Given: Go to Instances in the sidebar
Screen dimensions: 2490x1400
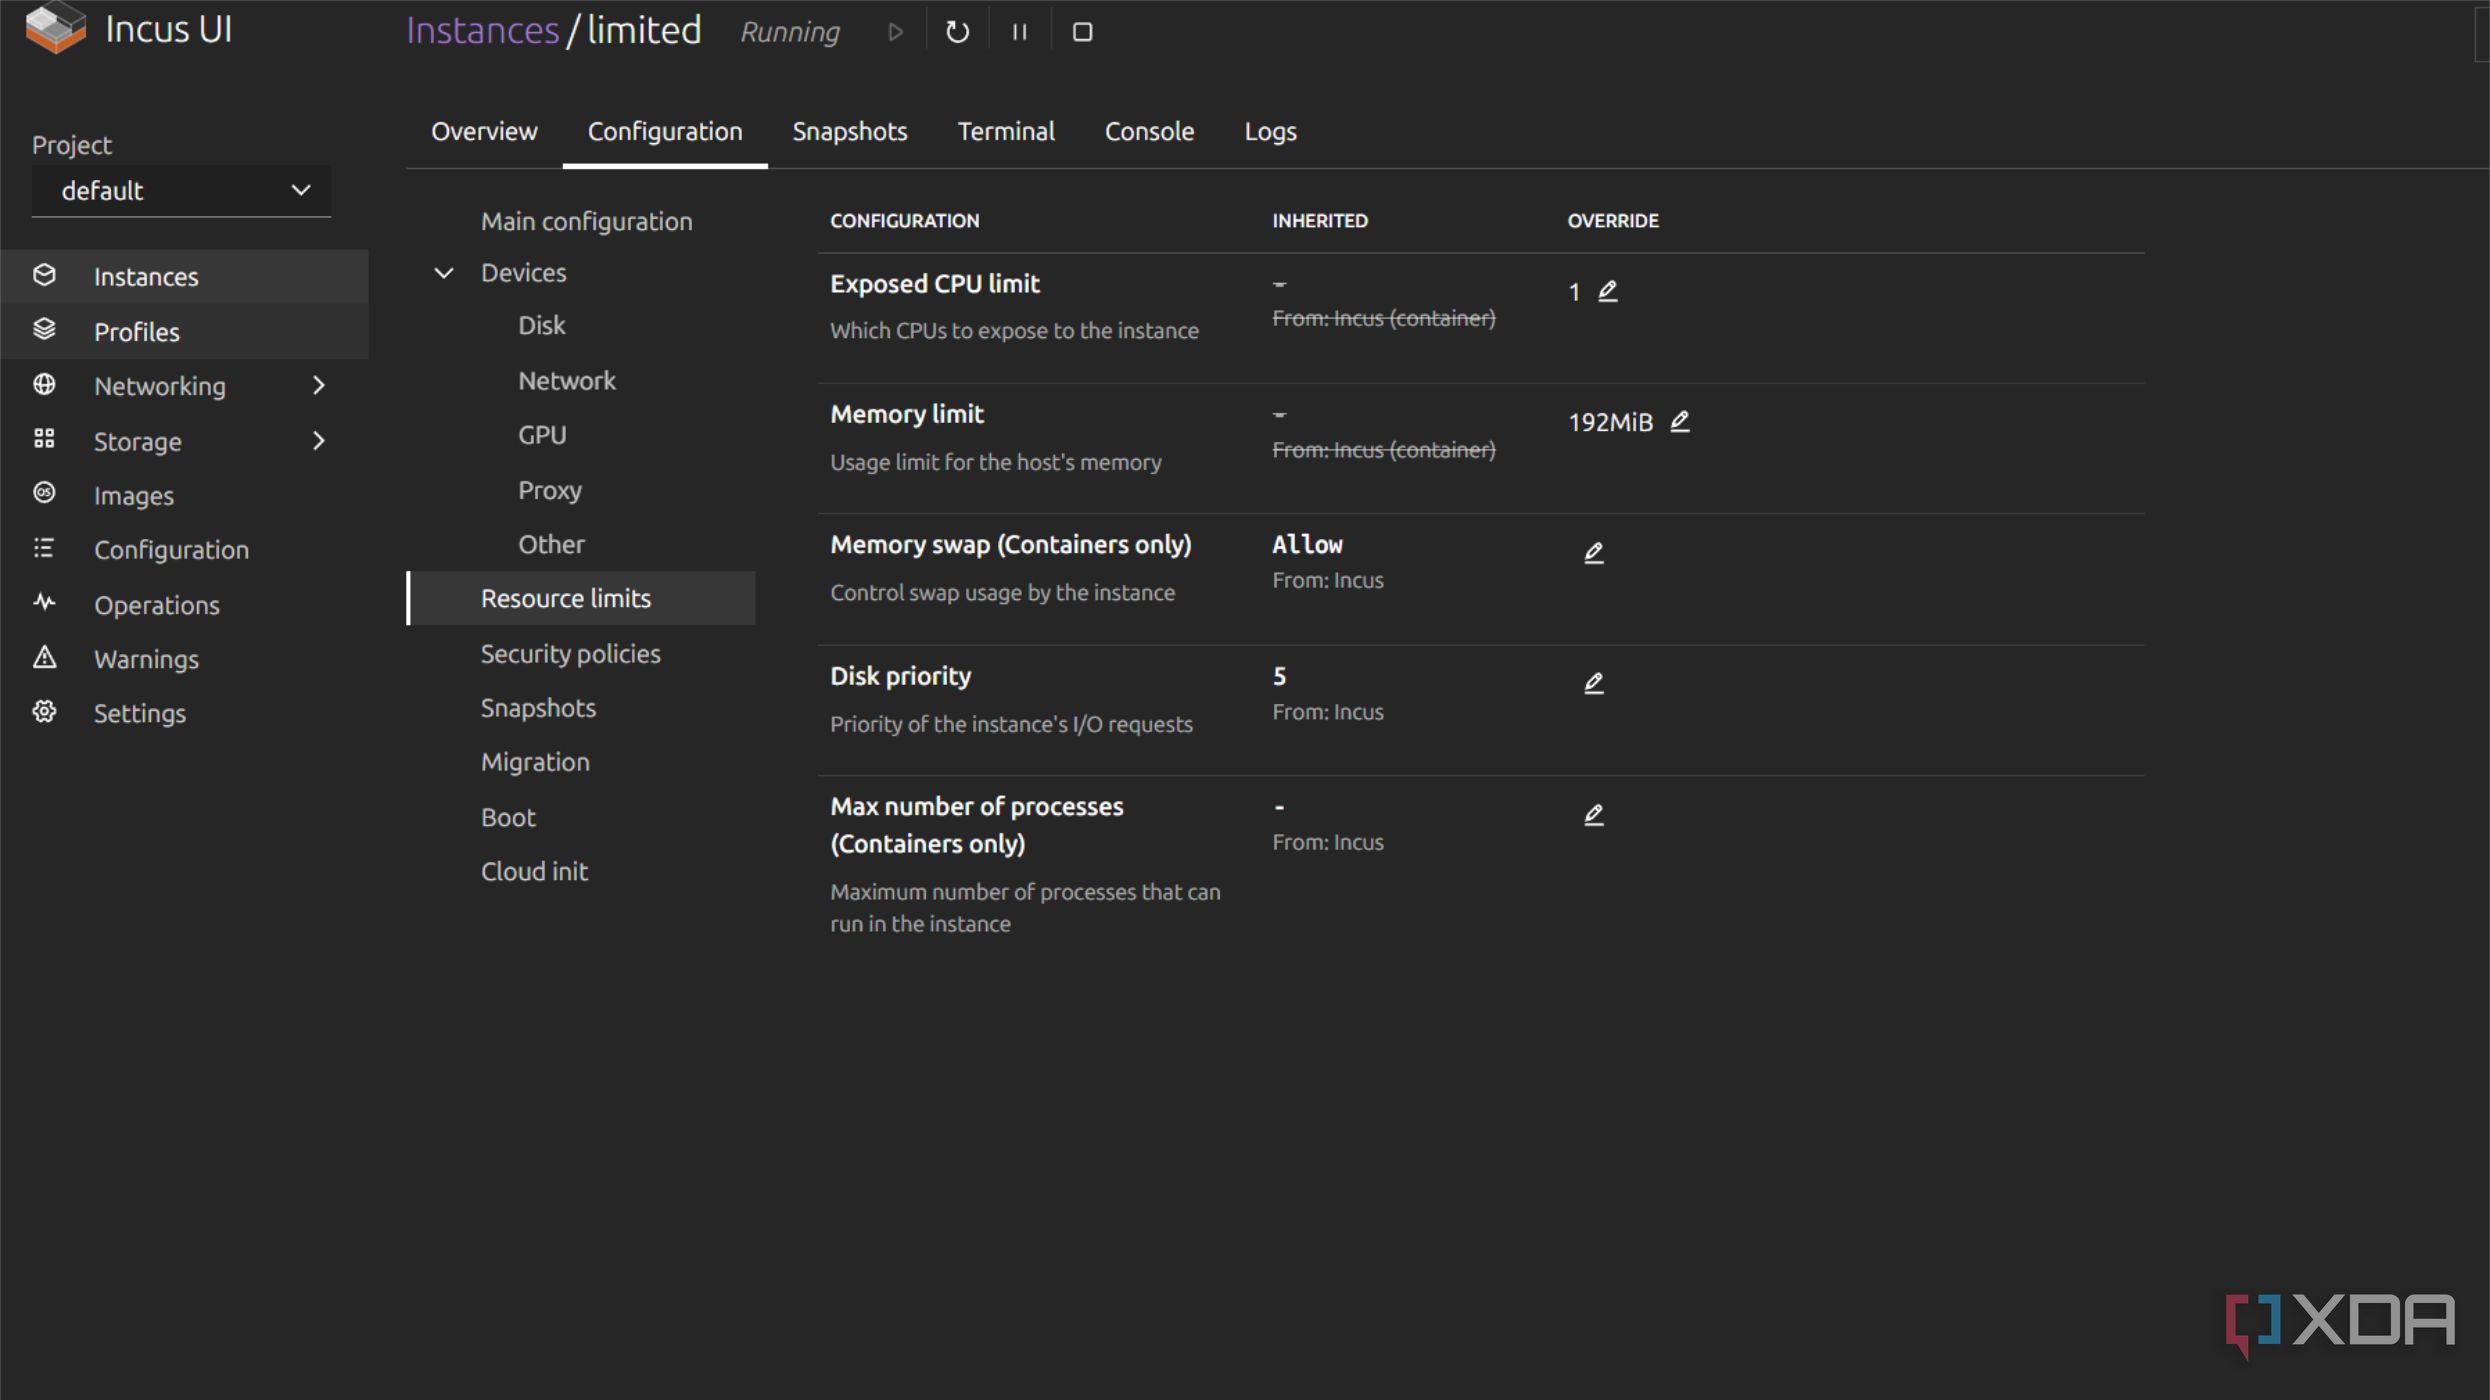Looking at the screenshot, I should pos(185,276).
